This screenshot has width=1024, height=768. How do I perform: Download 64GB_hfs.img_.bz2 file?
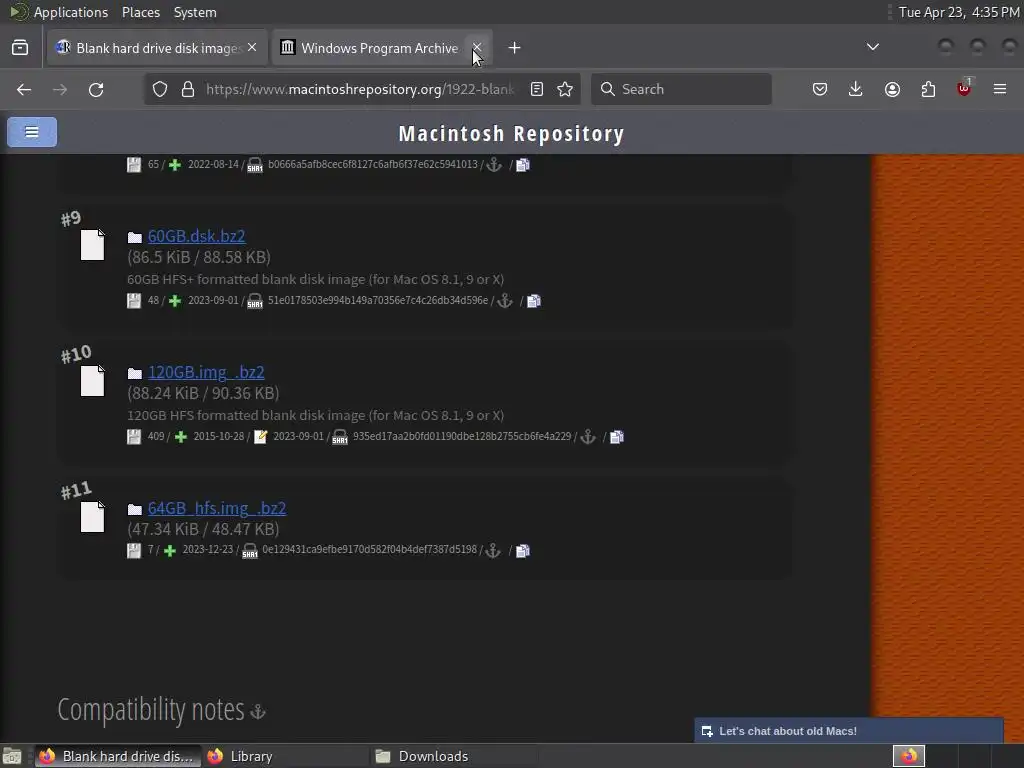click(x=217, y=507)
